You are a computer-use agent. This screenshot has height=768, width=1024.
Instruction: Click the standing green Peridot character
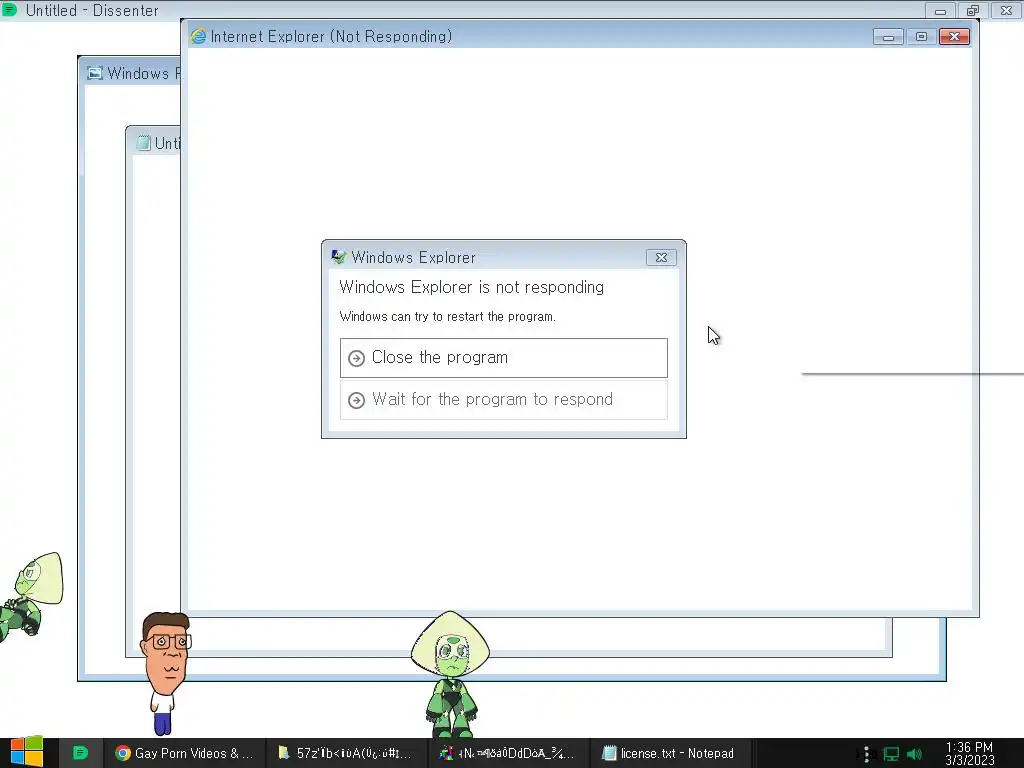tap(450, 674)
